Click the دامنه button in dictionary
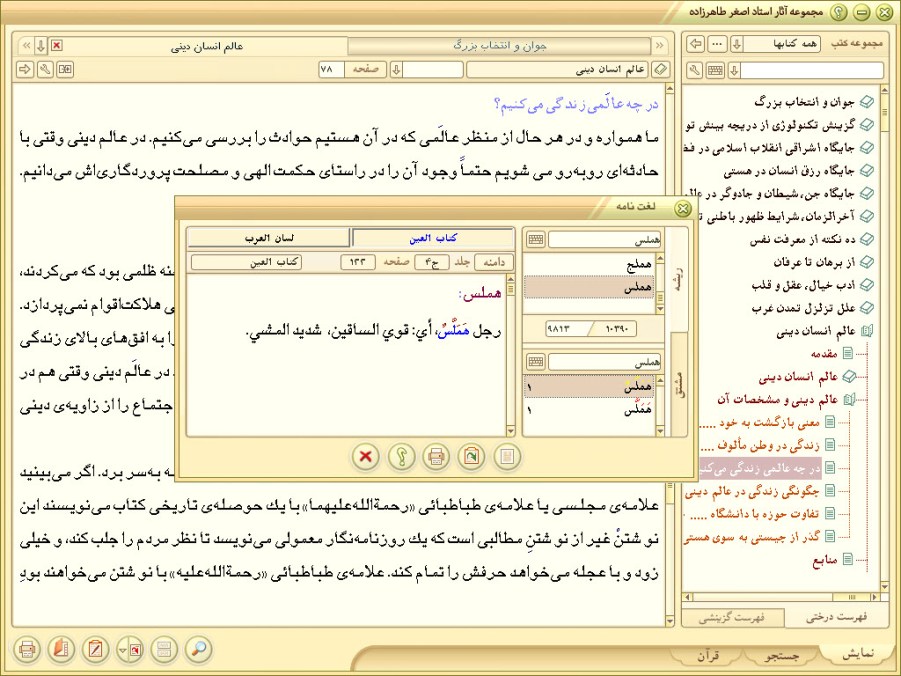This screenshot has width=901, height=676. pos(494,262)
